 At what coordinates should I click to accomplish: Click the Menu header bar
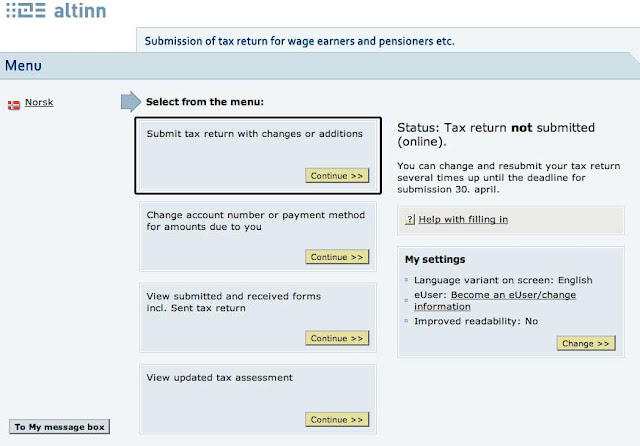(320, 66)
